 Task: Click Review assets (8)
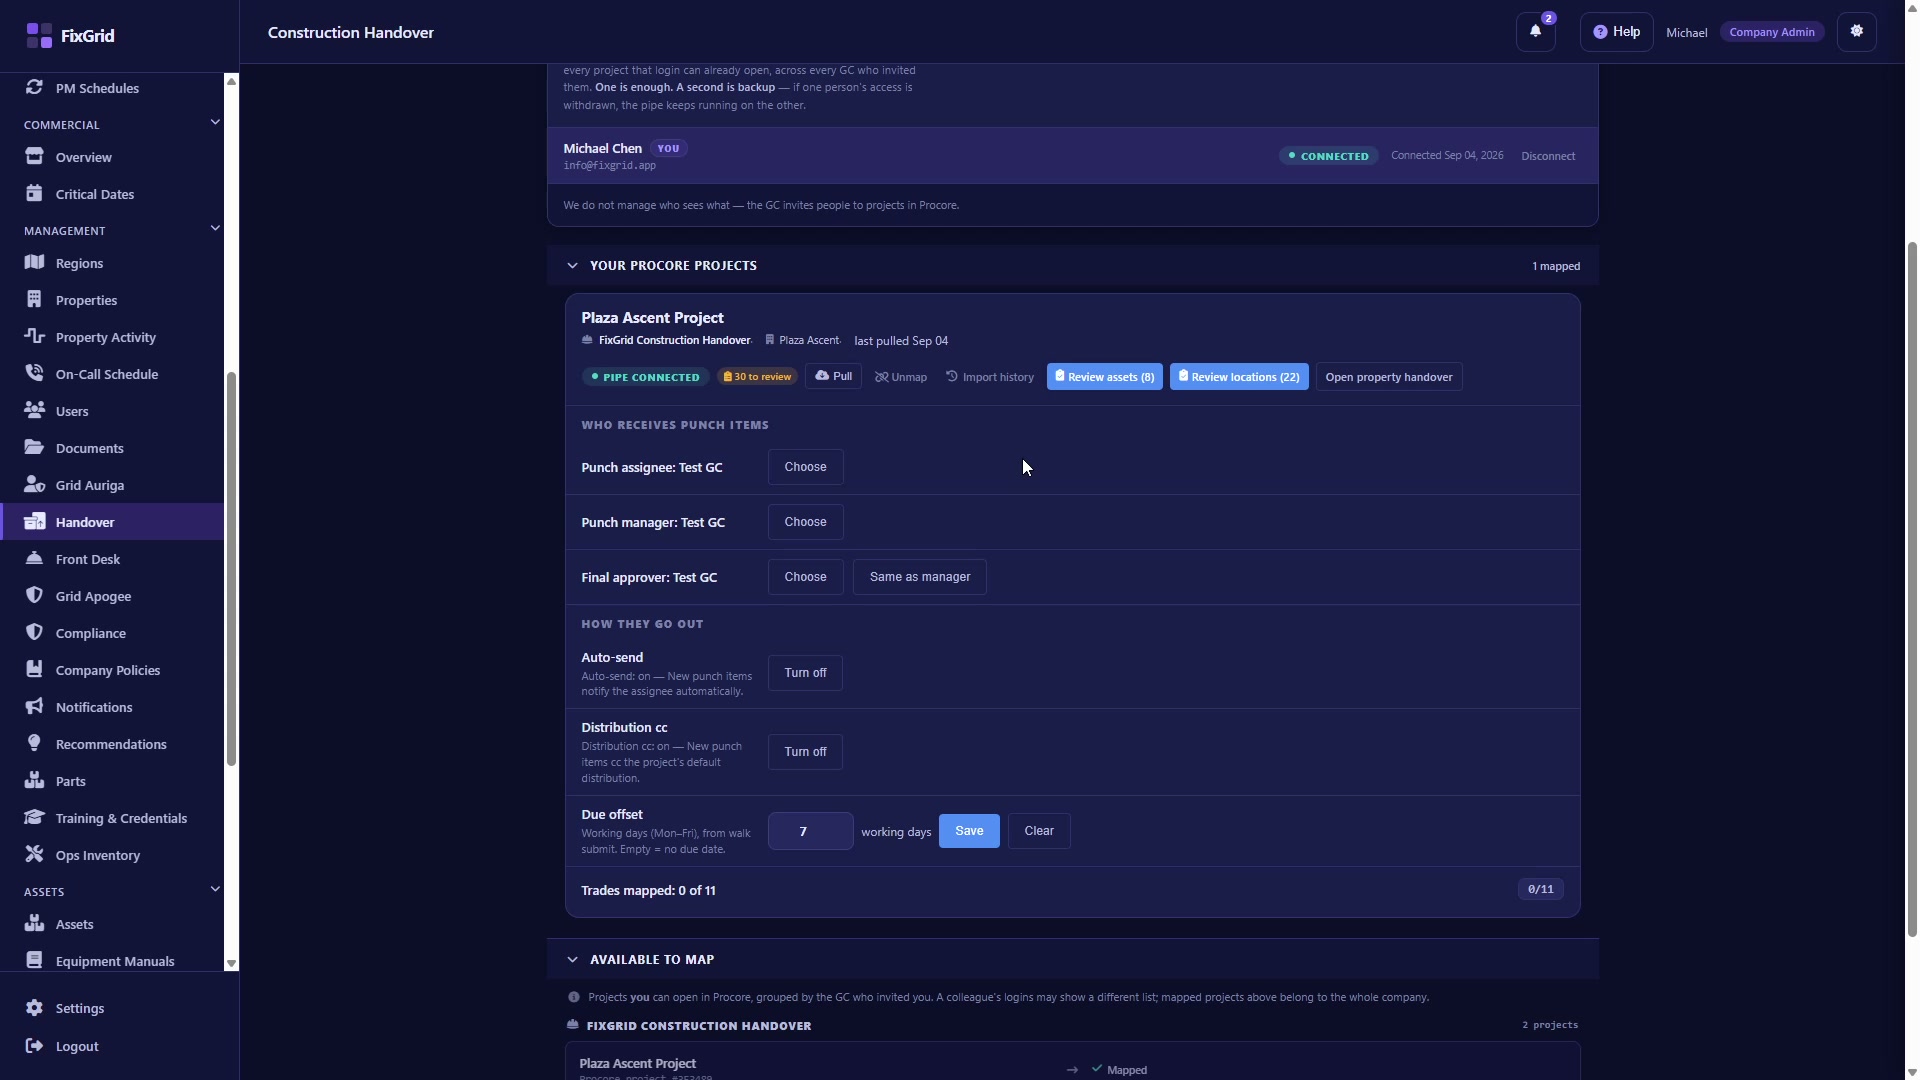(1104, 377)
